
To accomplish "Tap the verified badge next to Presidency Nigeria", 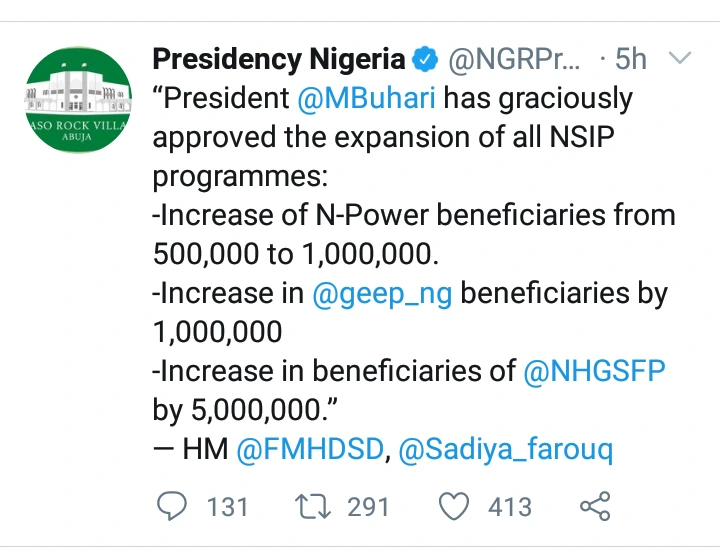I will 425,59.
